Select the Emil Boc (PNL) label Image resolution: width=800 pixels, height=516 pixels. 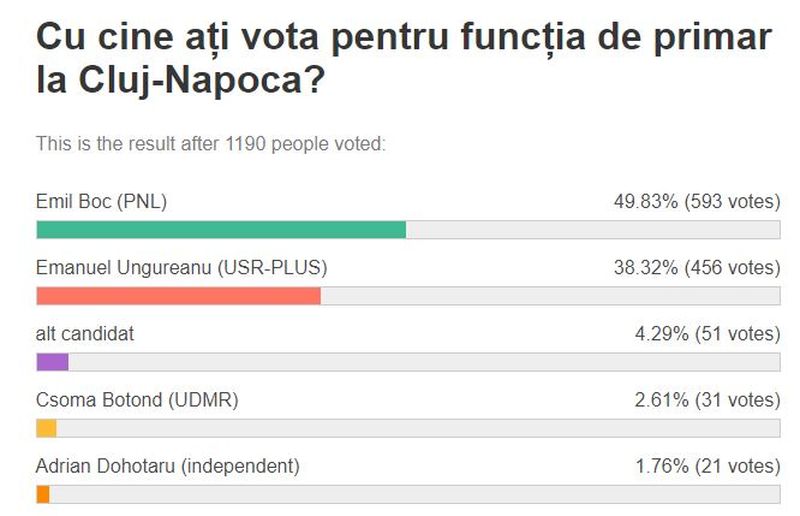pos(101,202)
